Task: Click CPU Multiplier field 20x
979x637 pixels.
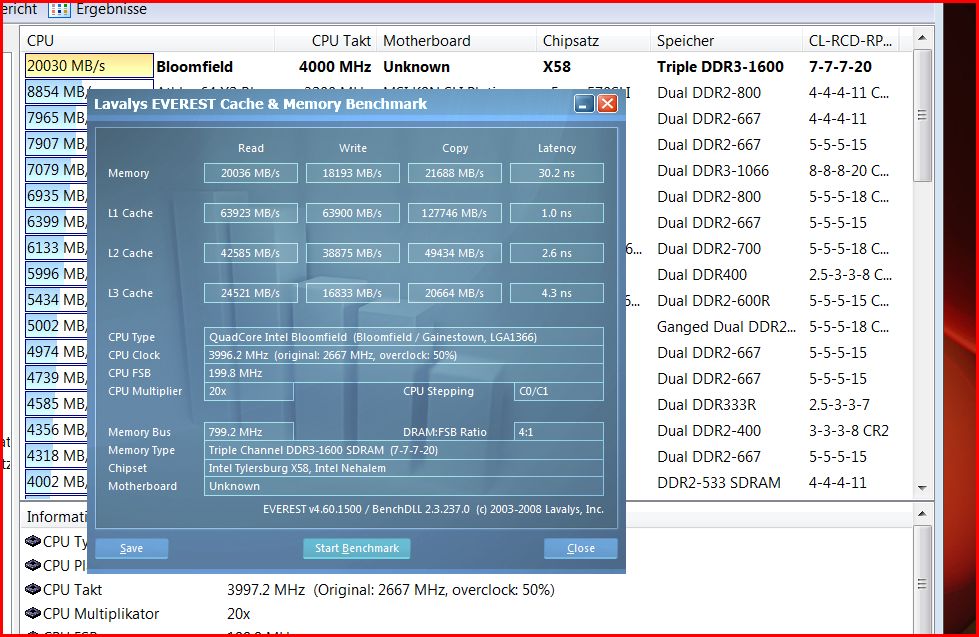Action: pyautogui.click(x=248, y=392)
